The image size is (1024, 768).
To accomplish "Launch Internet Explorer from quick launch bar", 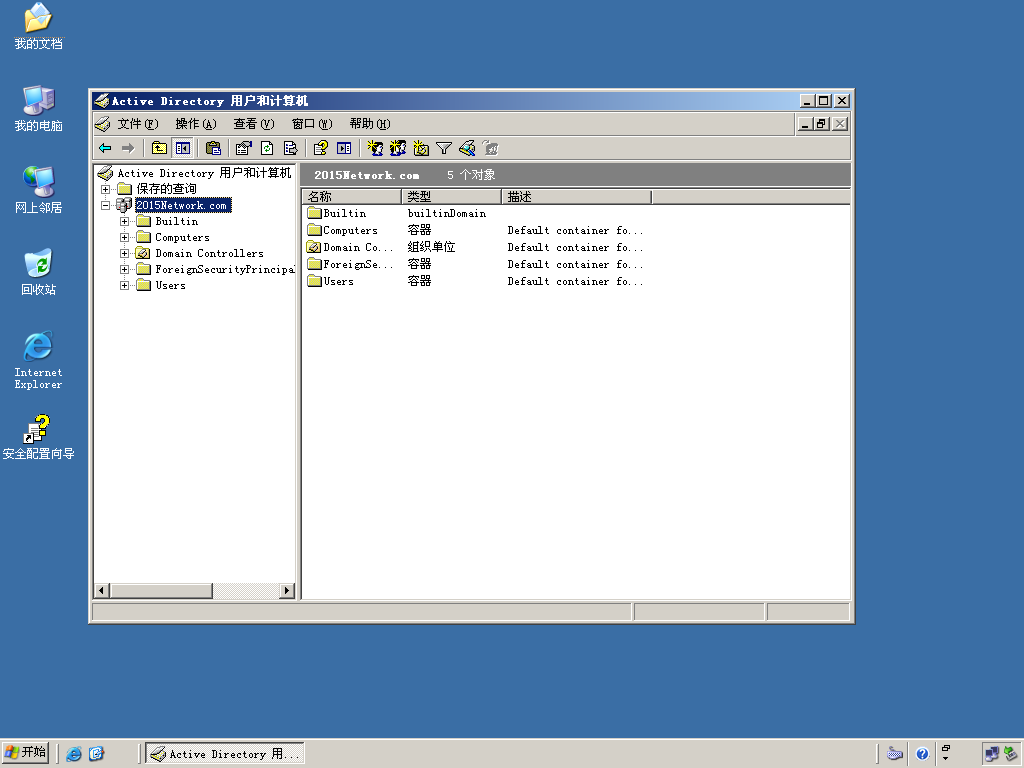I will pos(74,754).
